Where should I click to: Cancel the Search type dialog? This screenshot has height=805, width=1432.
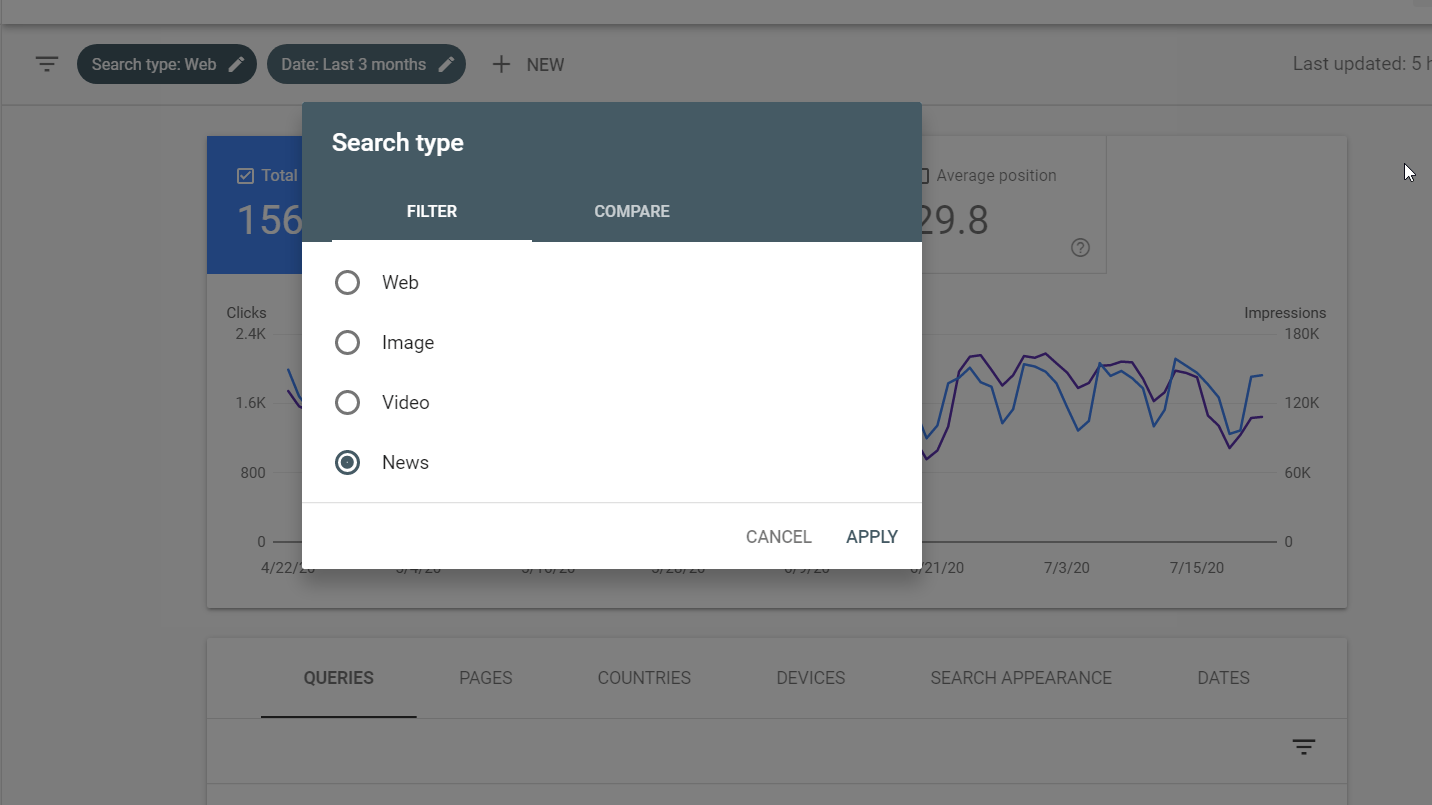[778, 536]
